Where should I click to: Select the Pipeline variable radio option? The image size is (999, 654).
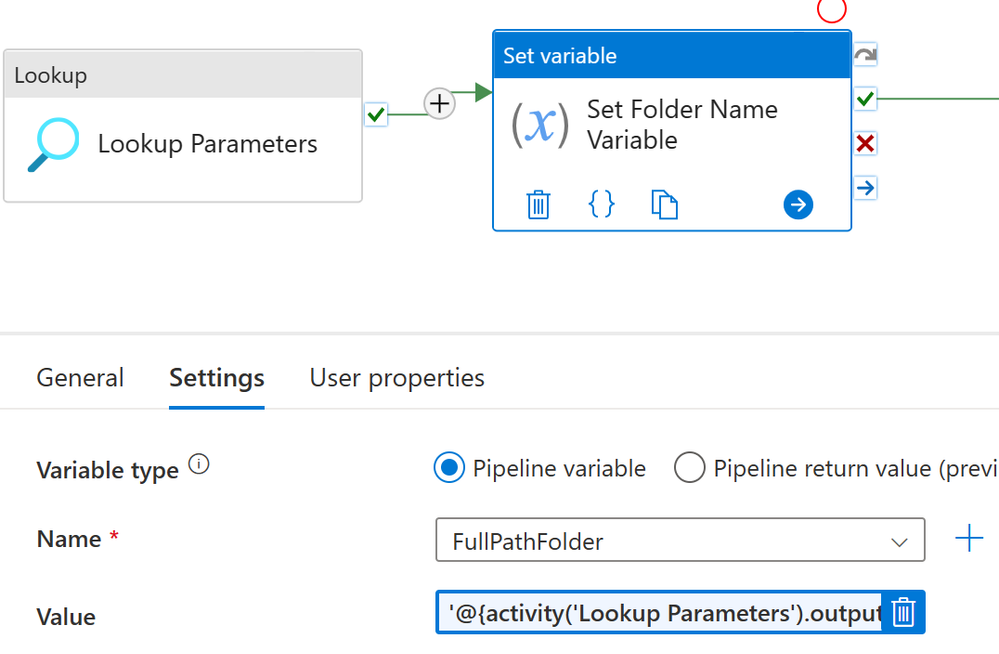(449, 468)
